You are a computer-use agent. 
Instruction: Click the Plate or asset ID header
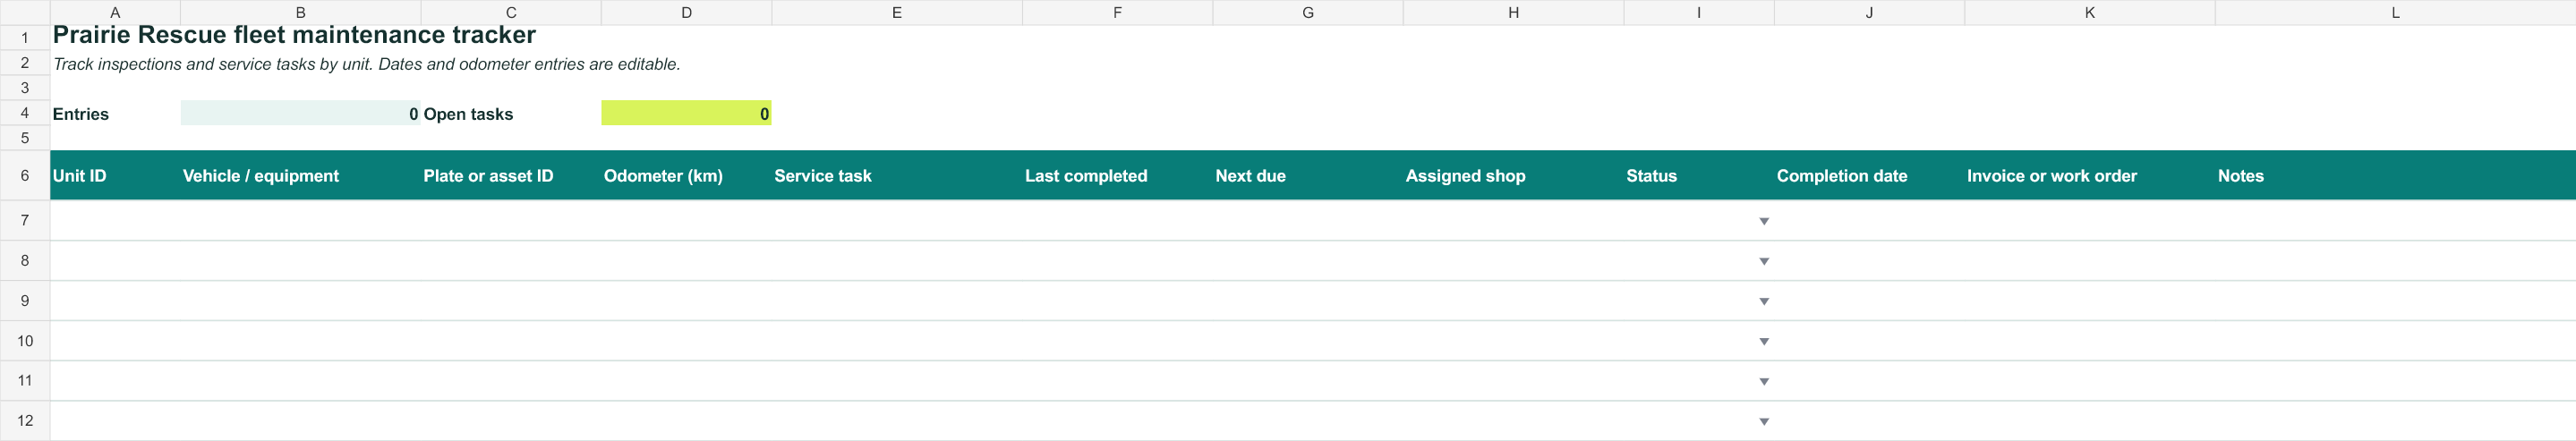tap(511, 175)
